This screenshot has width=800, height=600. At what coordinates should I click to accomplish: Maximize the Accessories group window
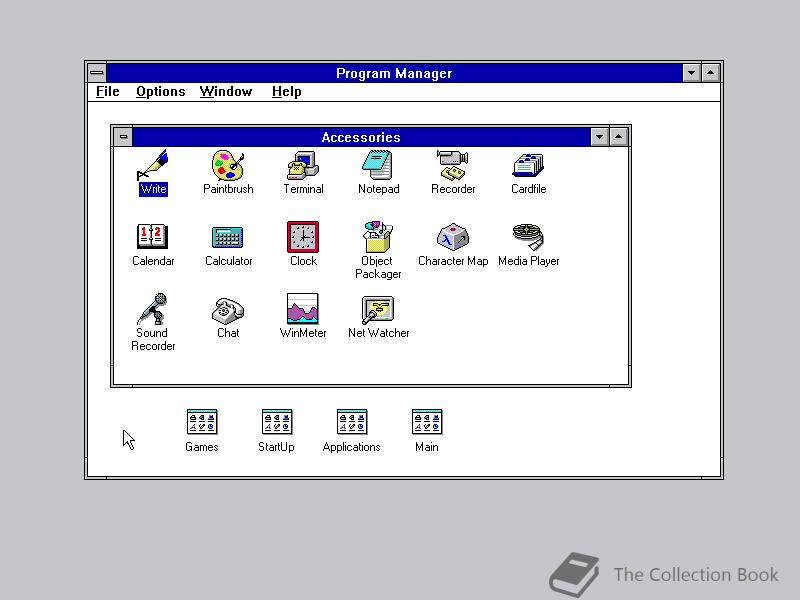(x=618, y=137)
